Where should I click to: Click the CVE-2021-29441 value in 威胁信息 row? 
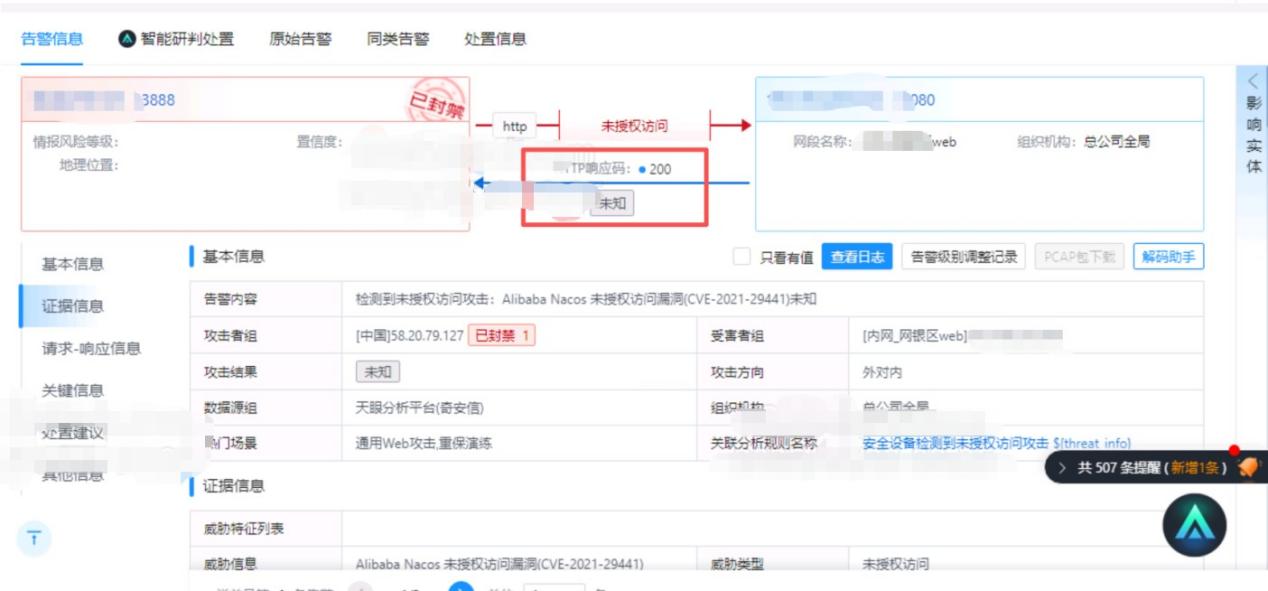click(499, 564)
